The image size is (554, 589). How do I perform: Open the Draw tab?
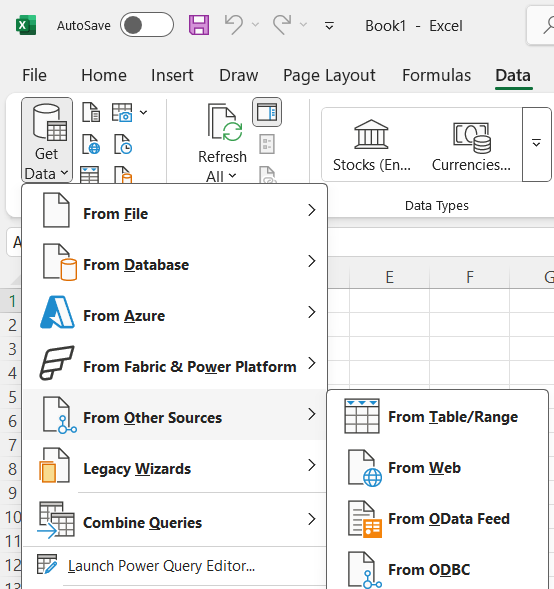pos(239,75)
